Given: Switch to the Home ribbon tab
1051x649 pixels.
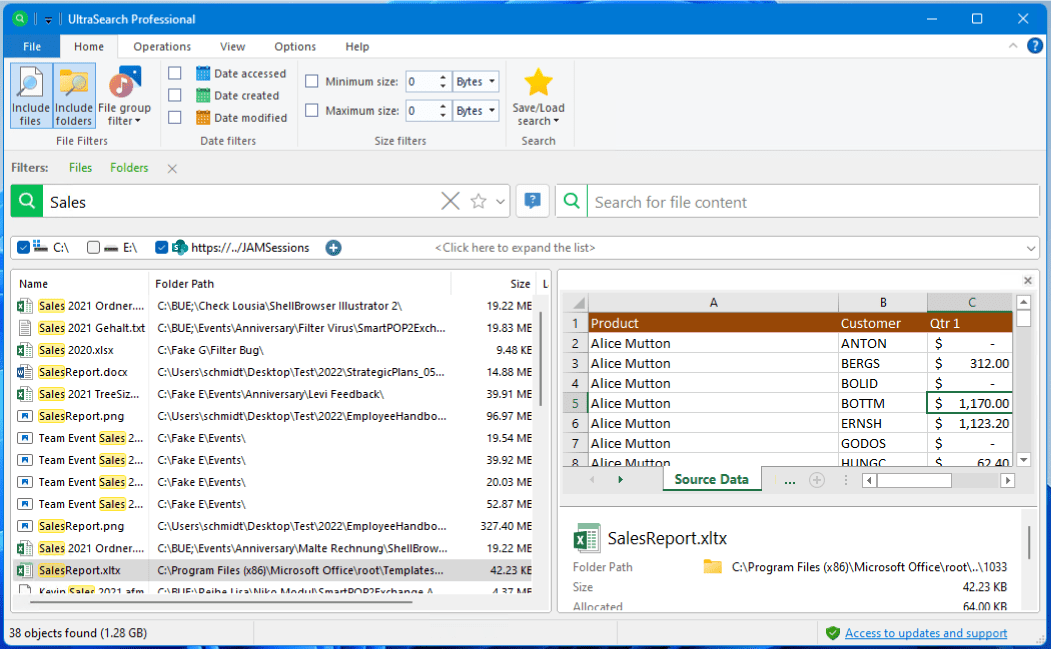Looking at the screenshot, I should [x=88, y=46].
